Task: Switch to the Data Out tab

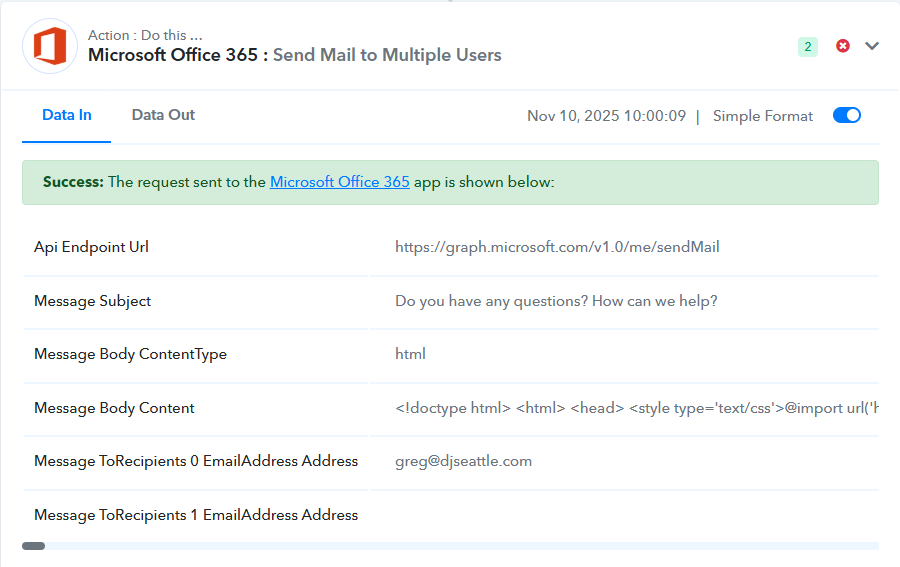Action: point(163,115)
